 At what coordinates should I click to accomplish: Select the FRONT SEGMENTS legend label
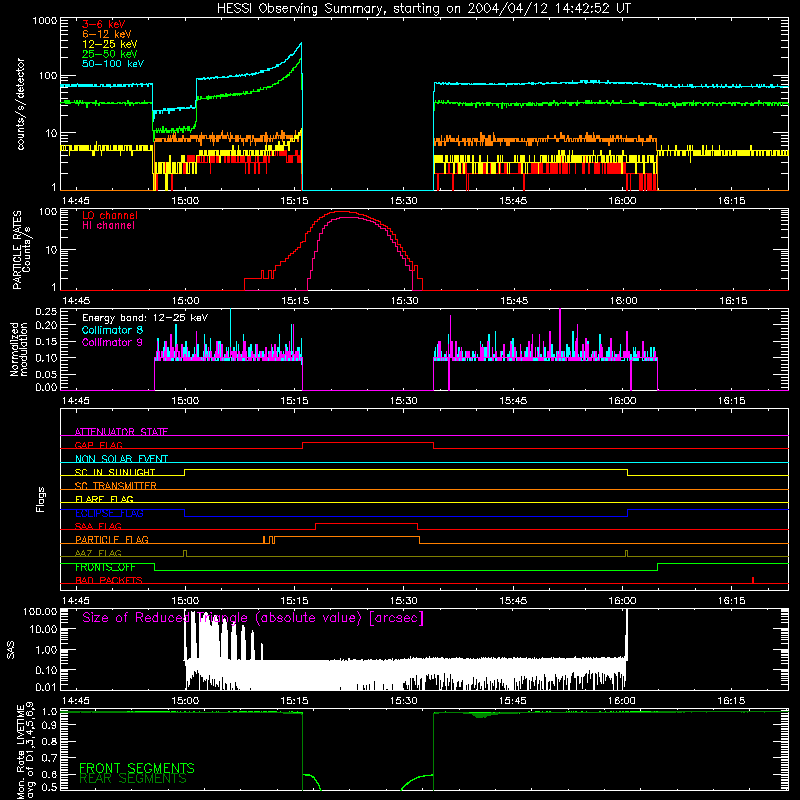coord(137,768)
